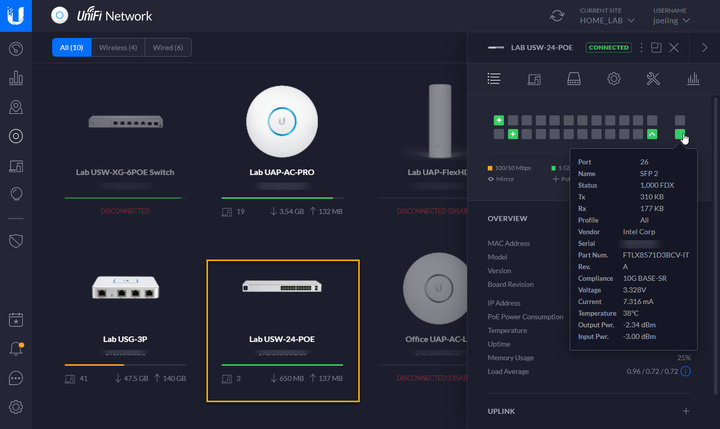The height and width of the screenshot is (429, 720).
Task: Open the device tools wrench tab icon
Action: (x=653, y=79)
